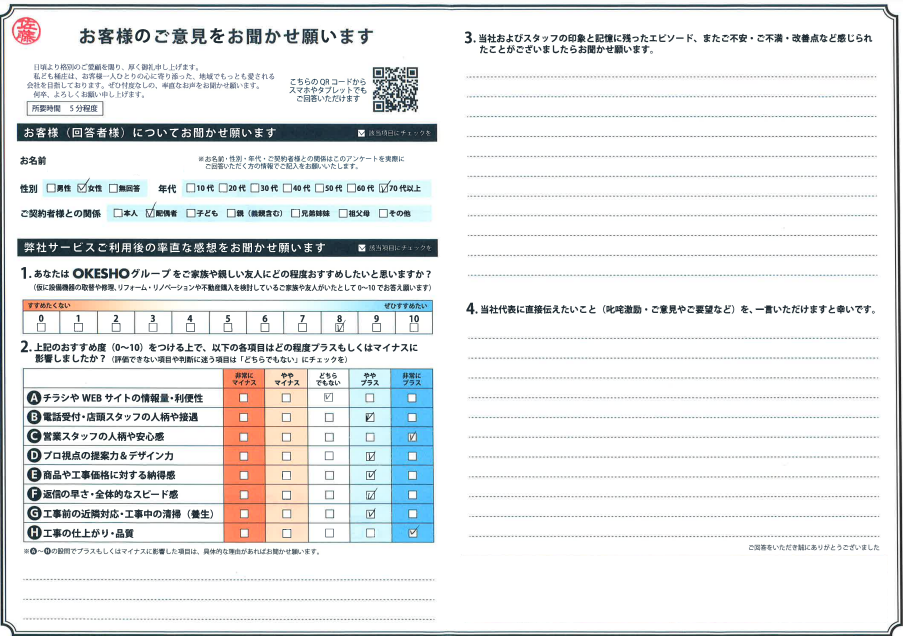
Task: Click the circled G icon for 近隣対応
Action: click(x=33, y=514)
